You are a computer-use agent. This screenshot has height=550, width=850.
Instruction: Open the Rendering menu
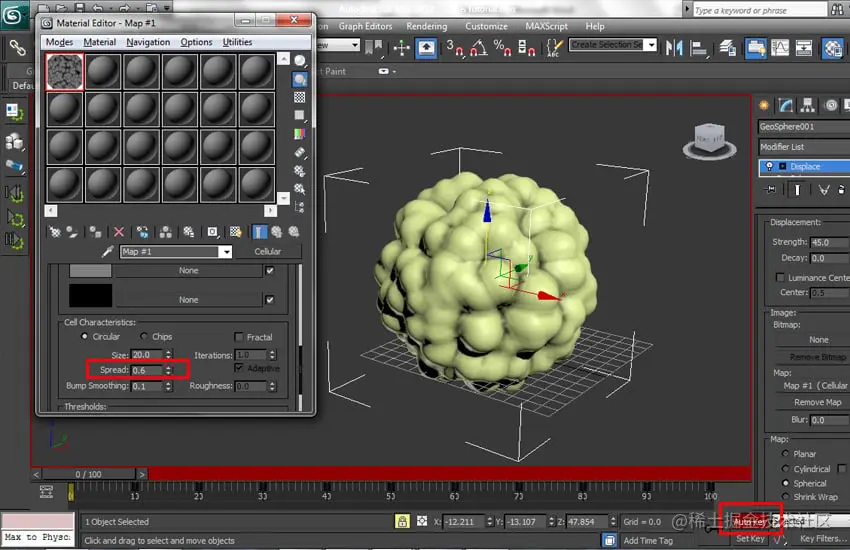point(427,26)
